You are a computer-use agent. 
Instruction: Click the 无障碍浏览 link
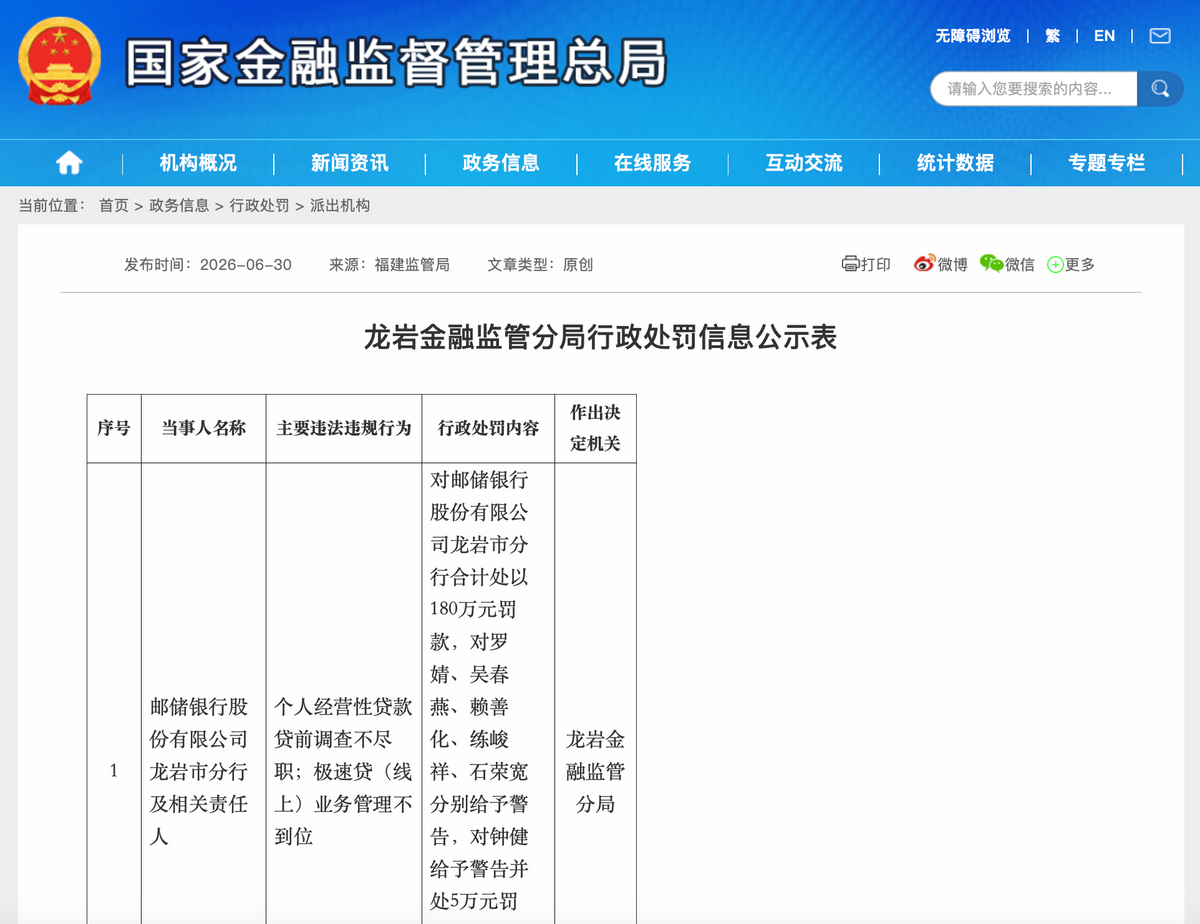pos(973,36)
